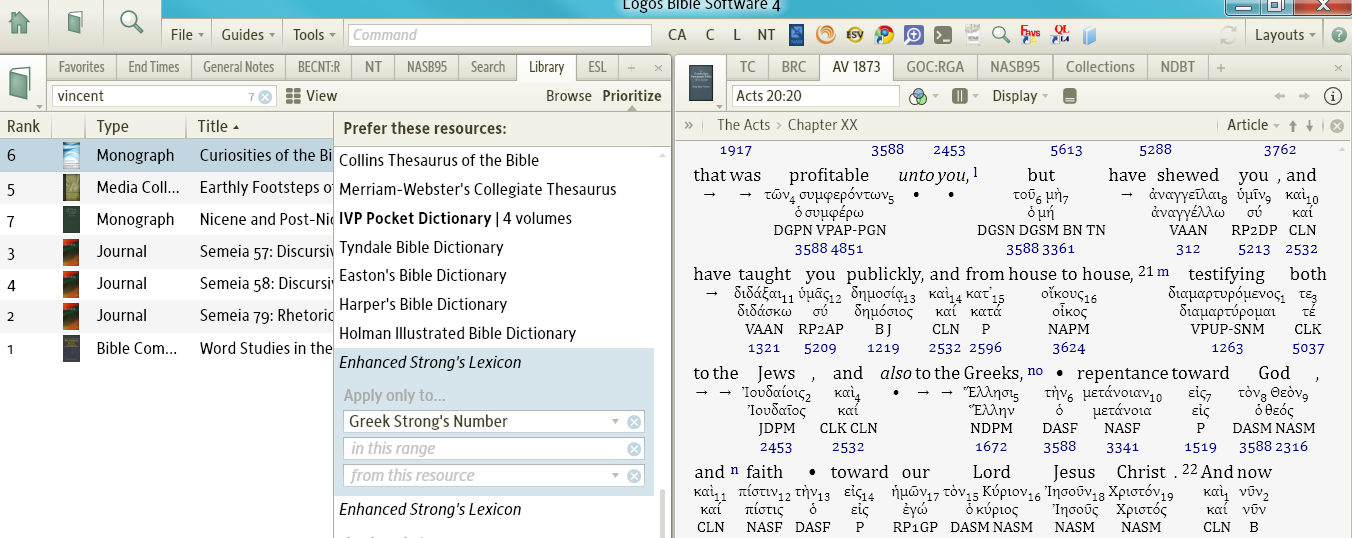Select Collins Thesaurus of the Bible
Screen dimensions: 1352x538
pos(439,160)
